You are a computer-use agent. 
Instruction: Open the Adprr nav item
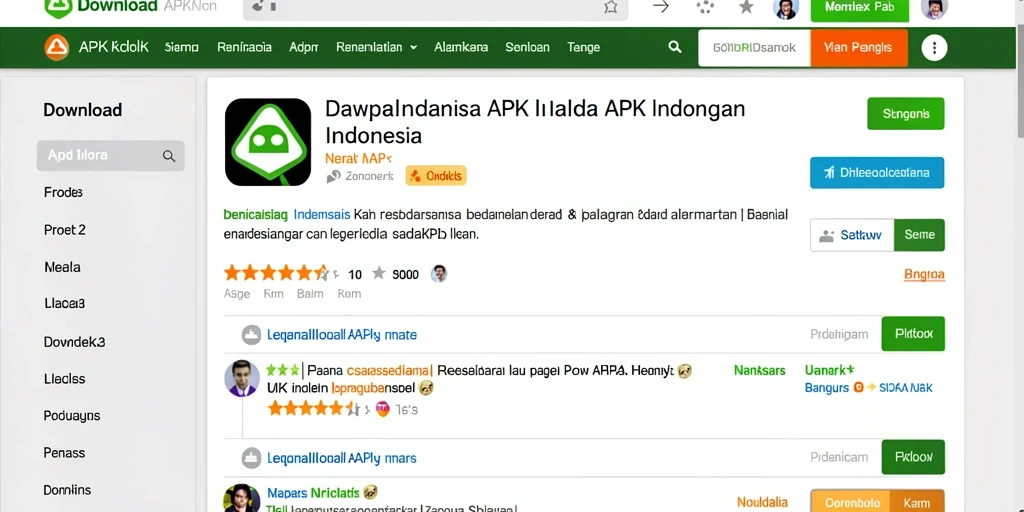[x=304, y=47]
